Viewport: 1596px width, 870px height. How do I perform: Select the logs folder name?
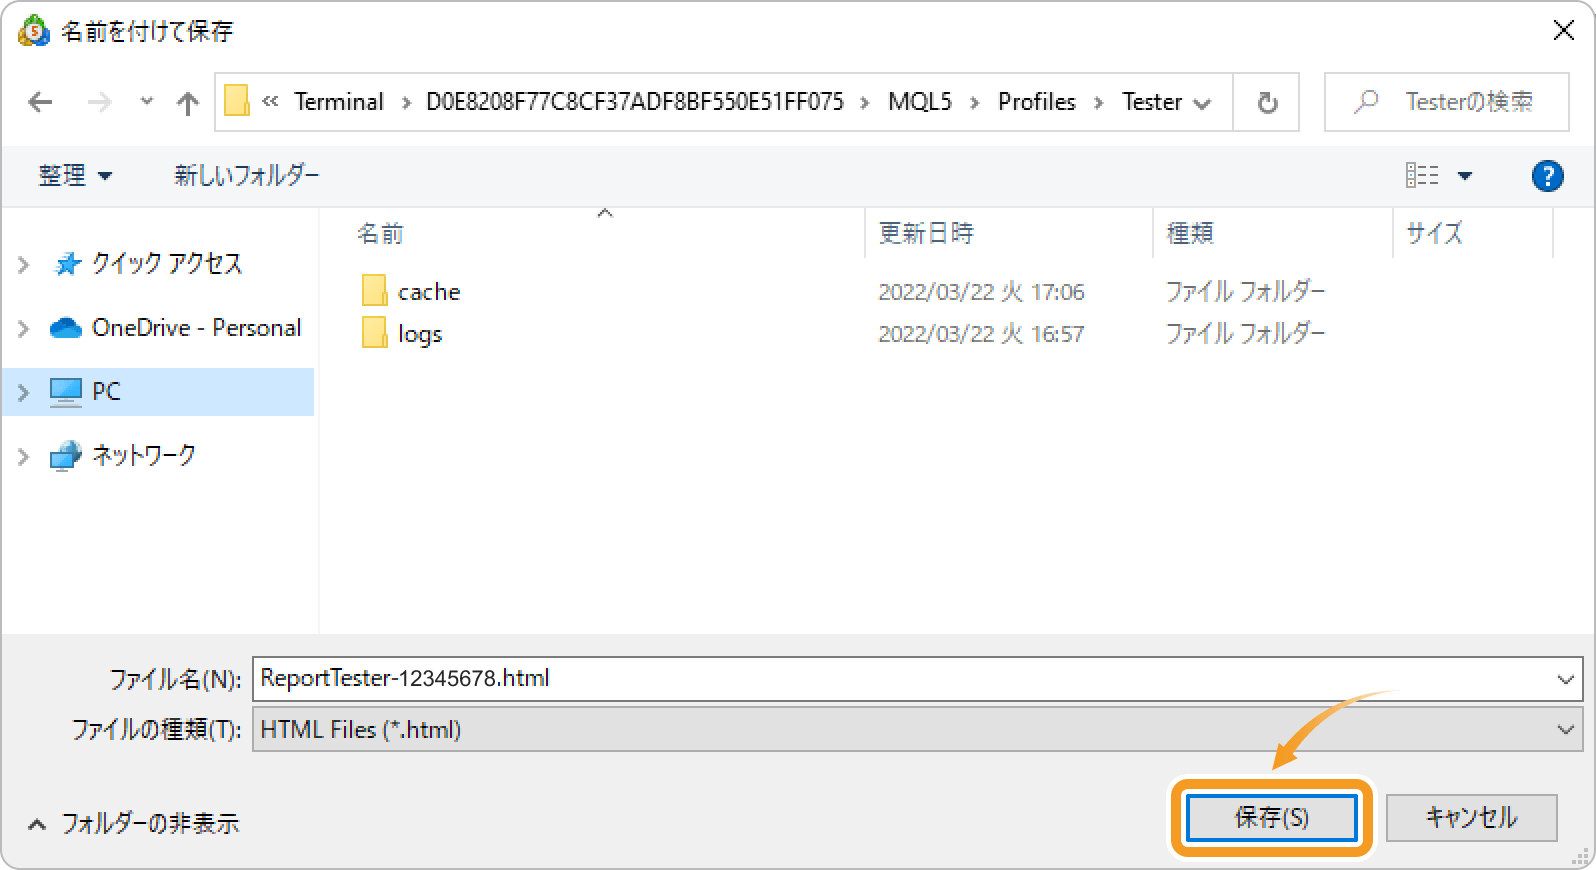coord(420,334)
